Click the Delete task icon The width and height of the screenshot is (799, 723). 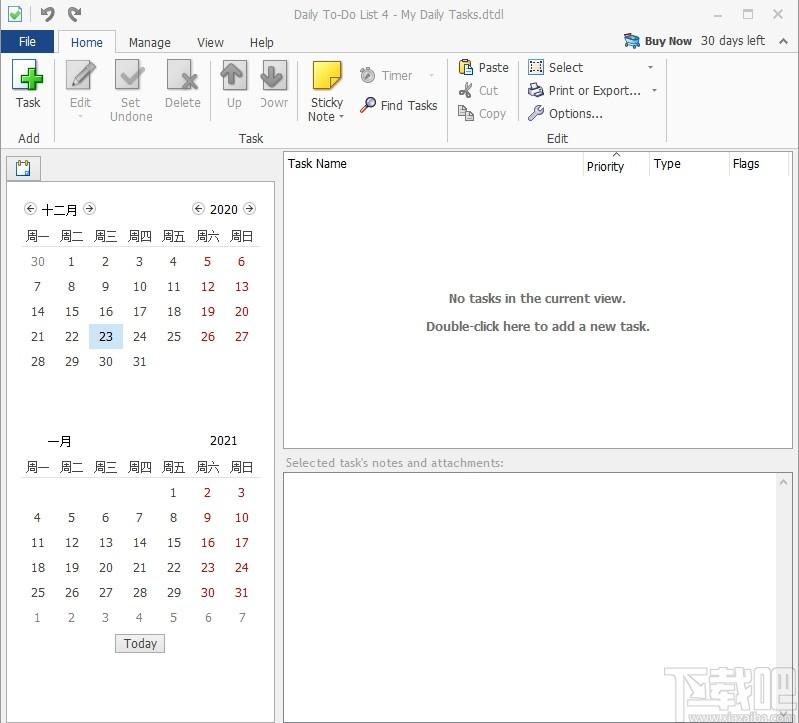[182, 75]
